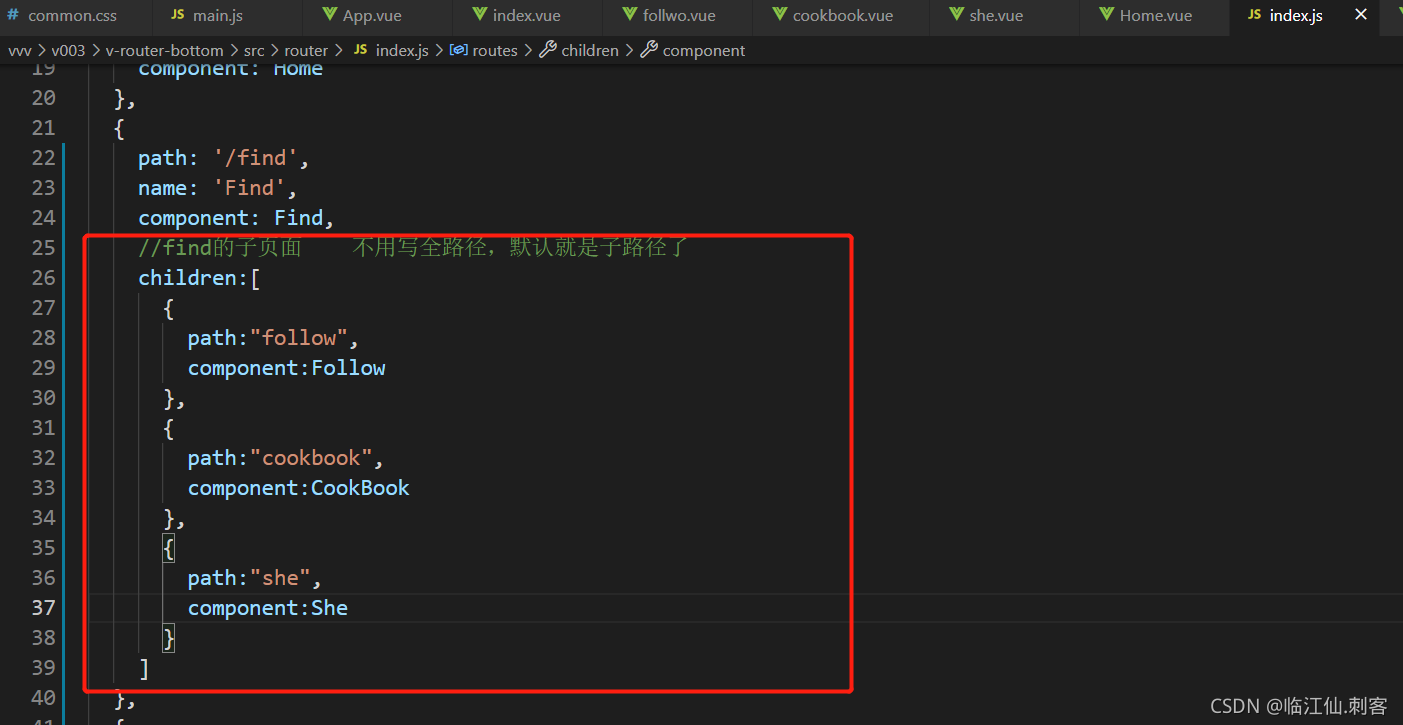The image size is (1403, 725).
Task: Open the main.js editor tab
Action: click(217, 16)
